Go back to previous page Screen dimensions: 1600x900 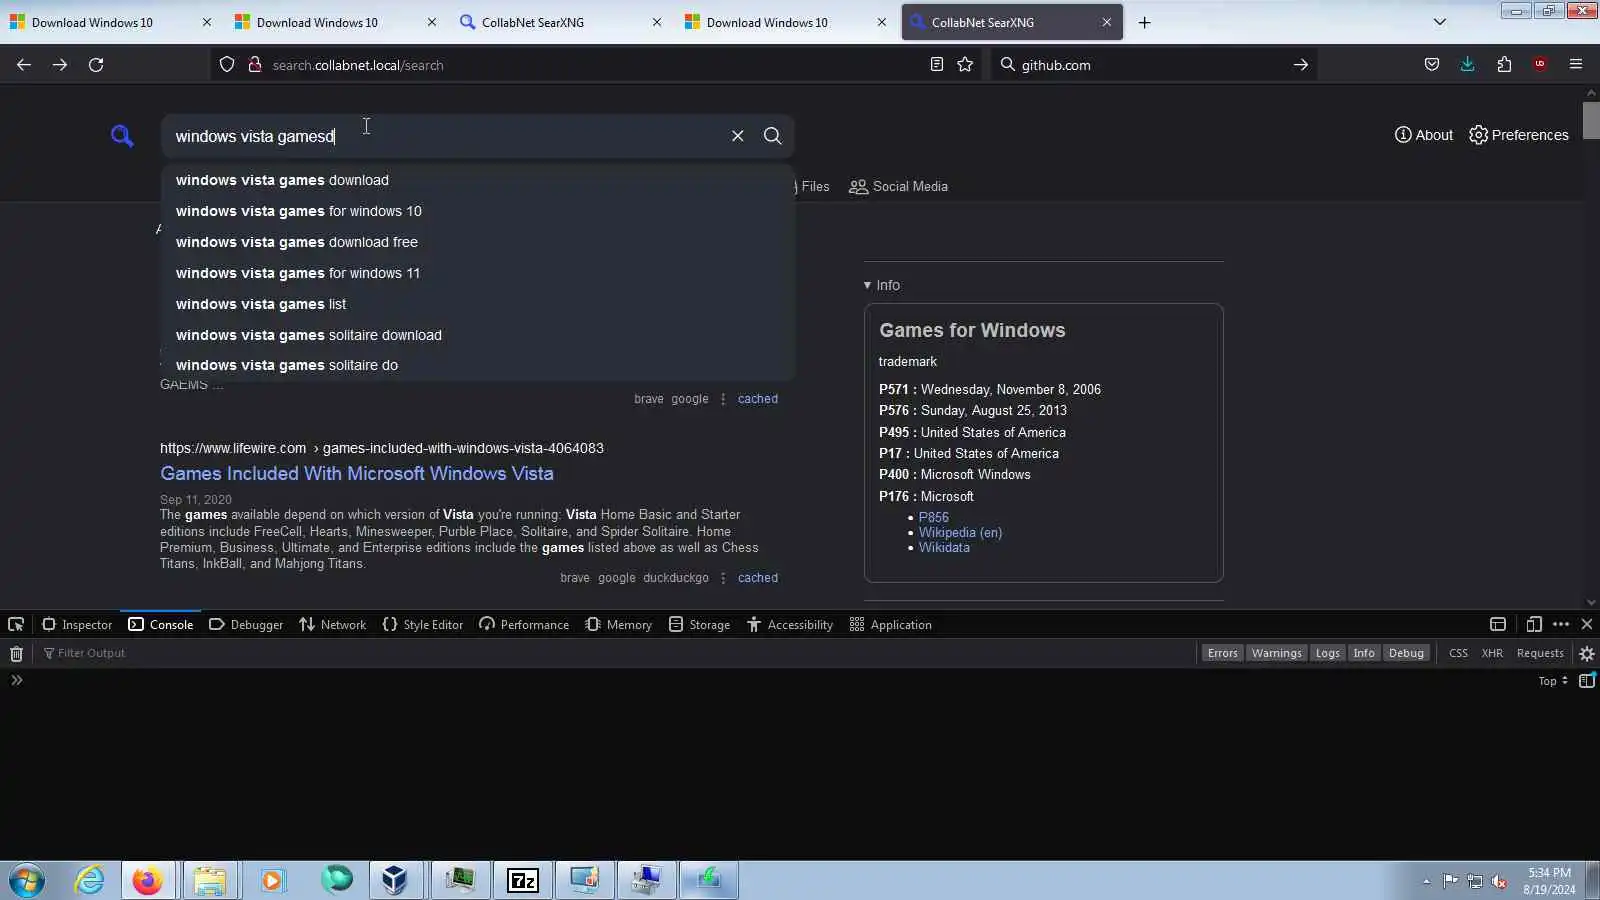point(24,65)
